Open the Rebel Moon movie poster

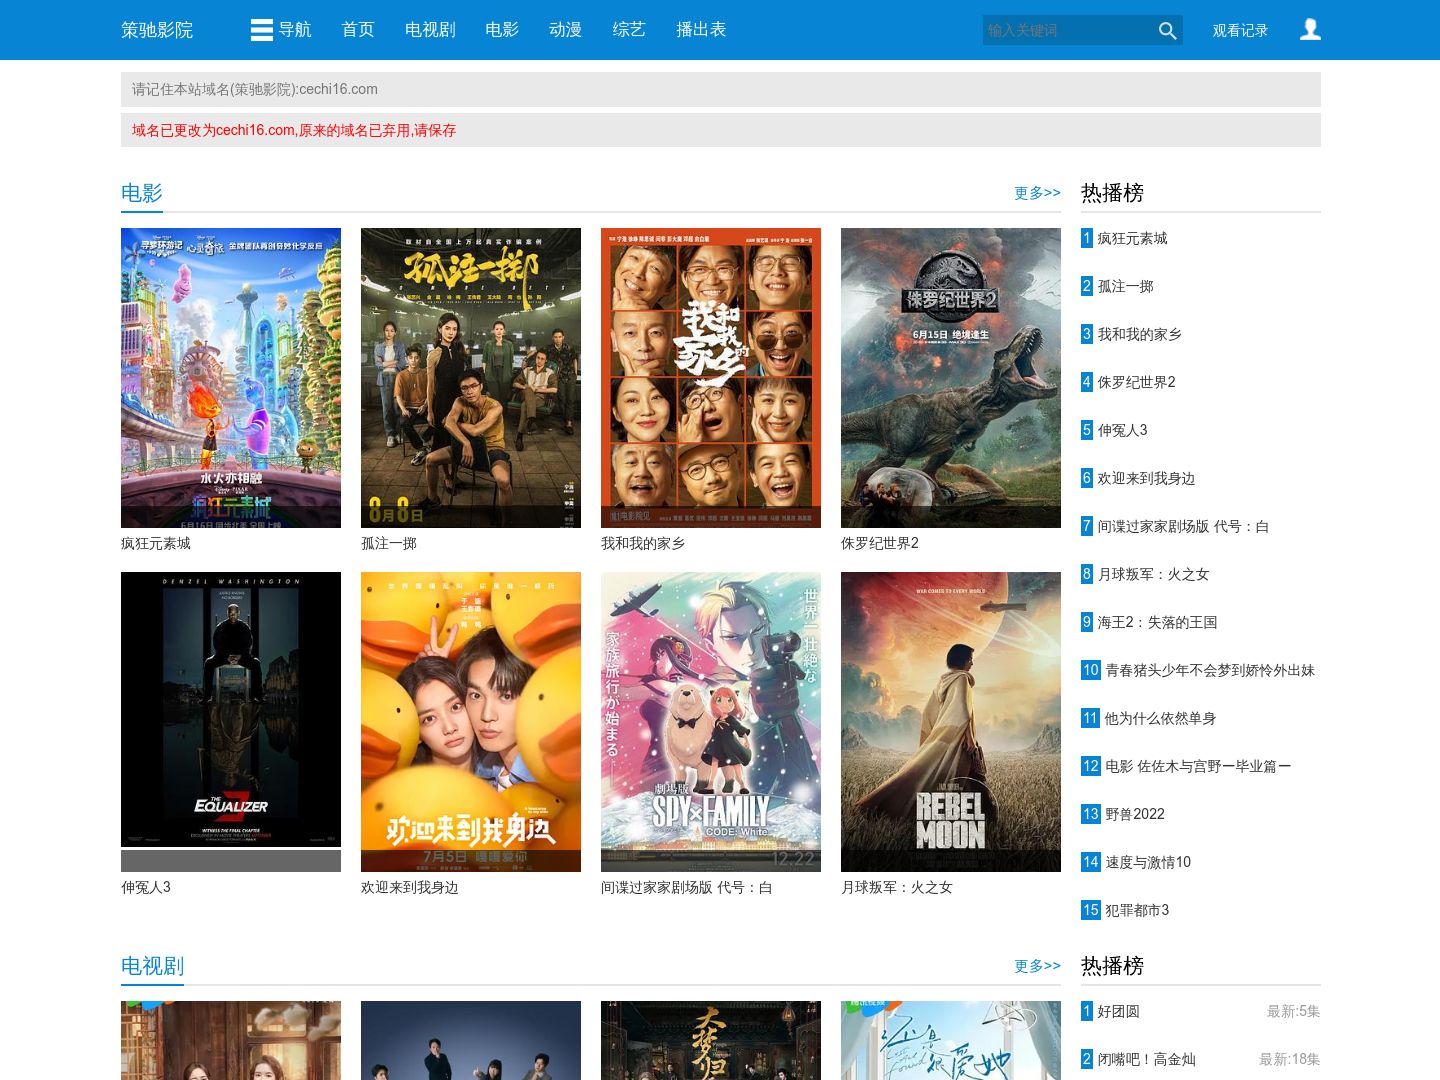click(x=951, y=722)
